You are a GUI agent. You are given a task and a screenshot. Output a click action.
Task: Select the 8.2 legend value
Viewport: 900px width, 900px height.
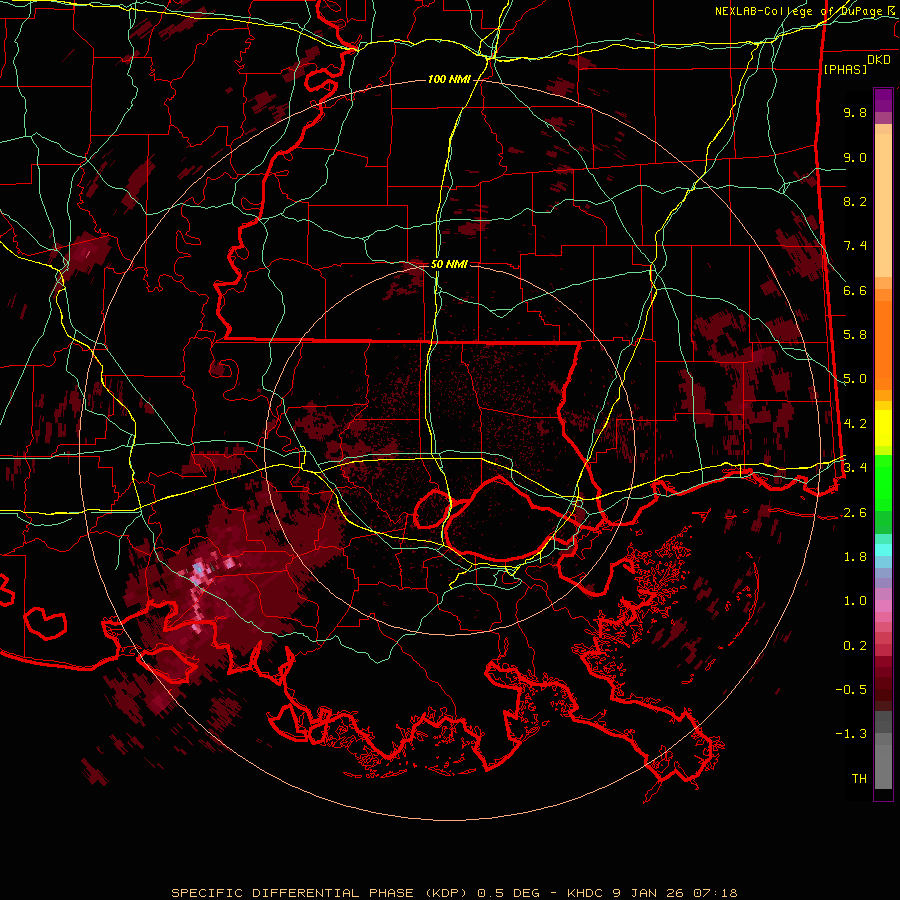pyautogui.click(x=855, y=201)
